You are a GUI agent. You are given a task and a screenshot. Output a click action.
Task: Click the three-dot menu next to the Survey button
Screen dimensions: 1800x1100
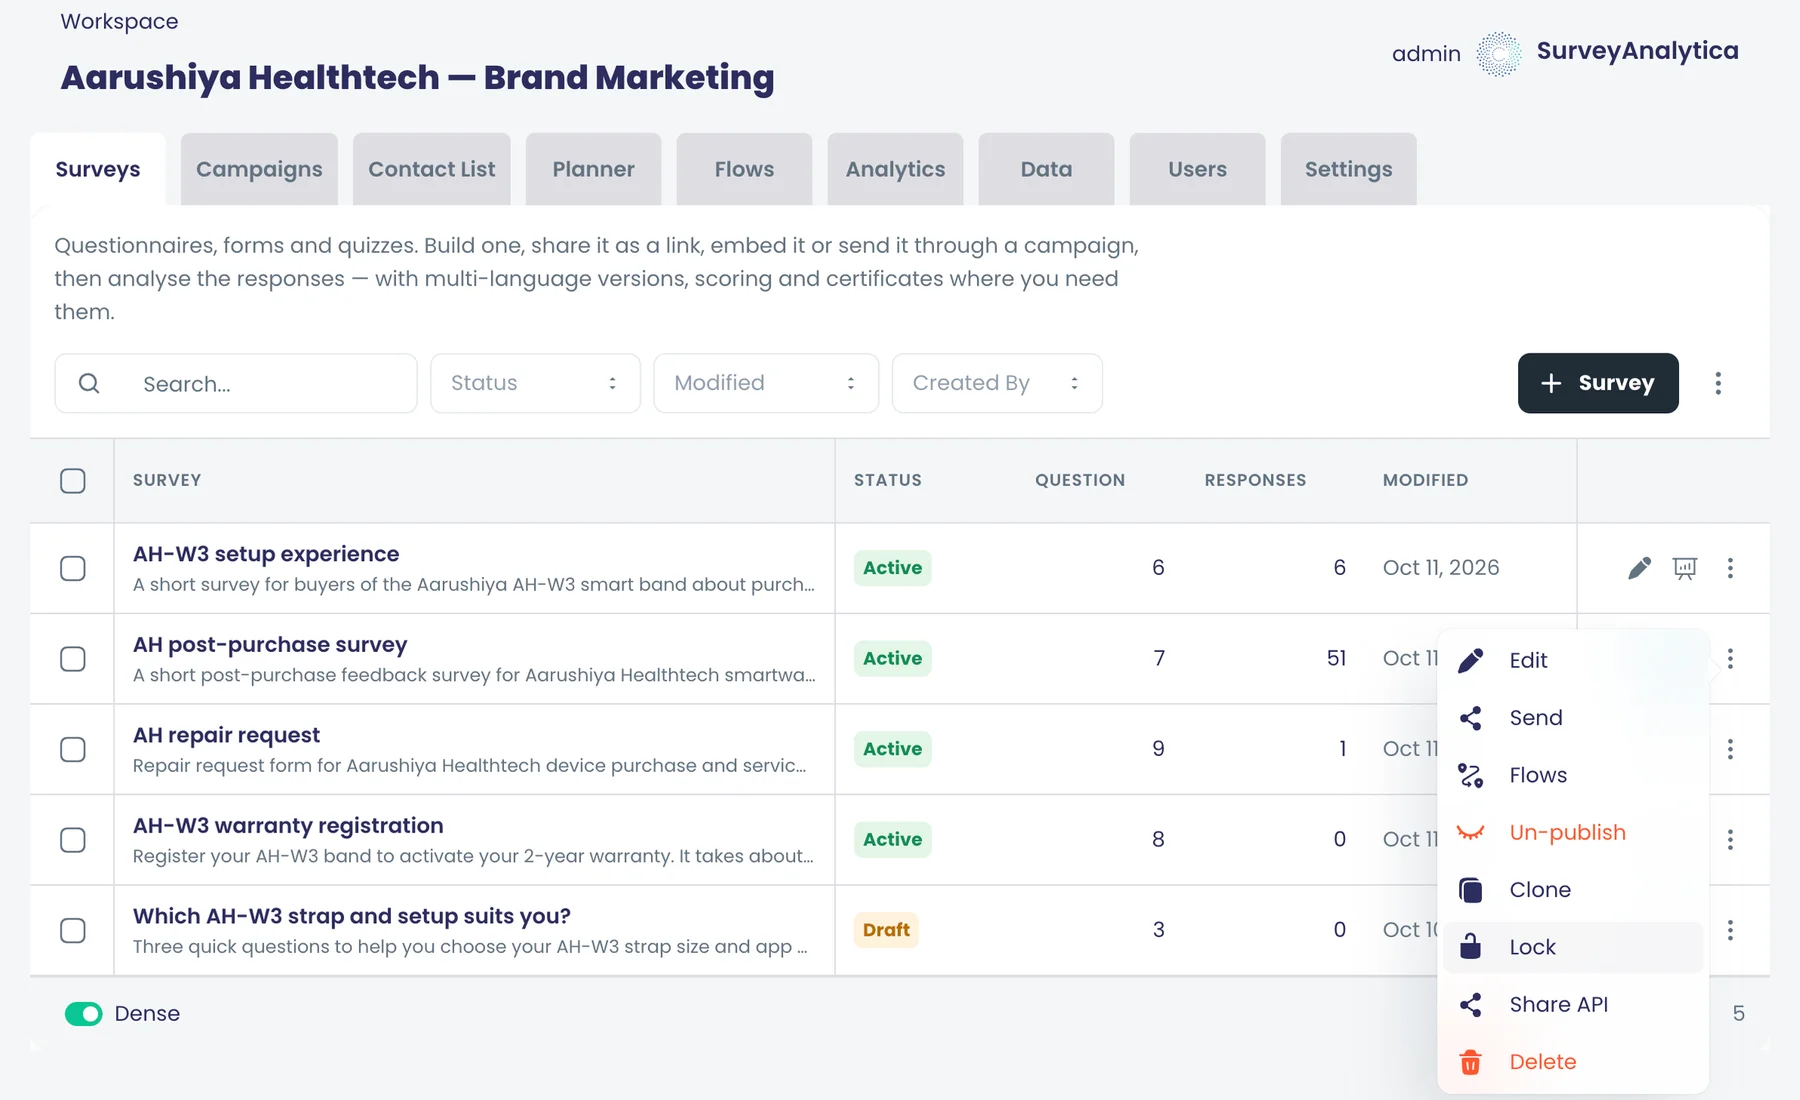[x=1718, y=383]
